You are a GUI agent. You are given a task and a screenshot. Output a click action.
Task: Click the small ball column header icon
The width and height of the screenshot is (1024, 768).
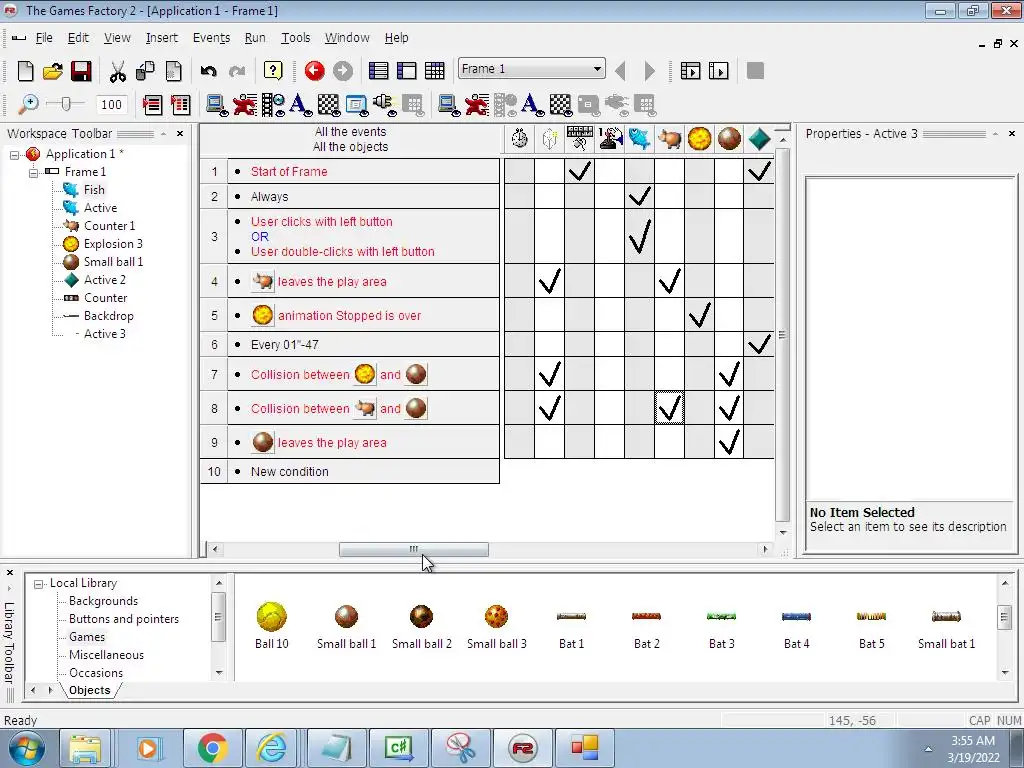729,138
